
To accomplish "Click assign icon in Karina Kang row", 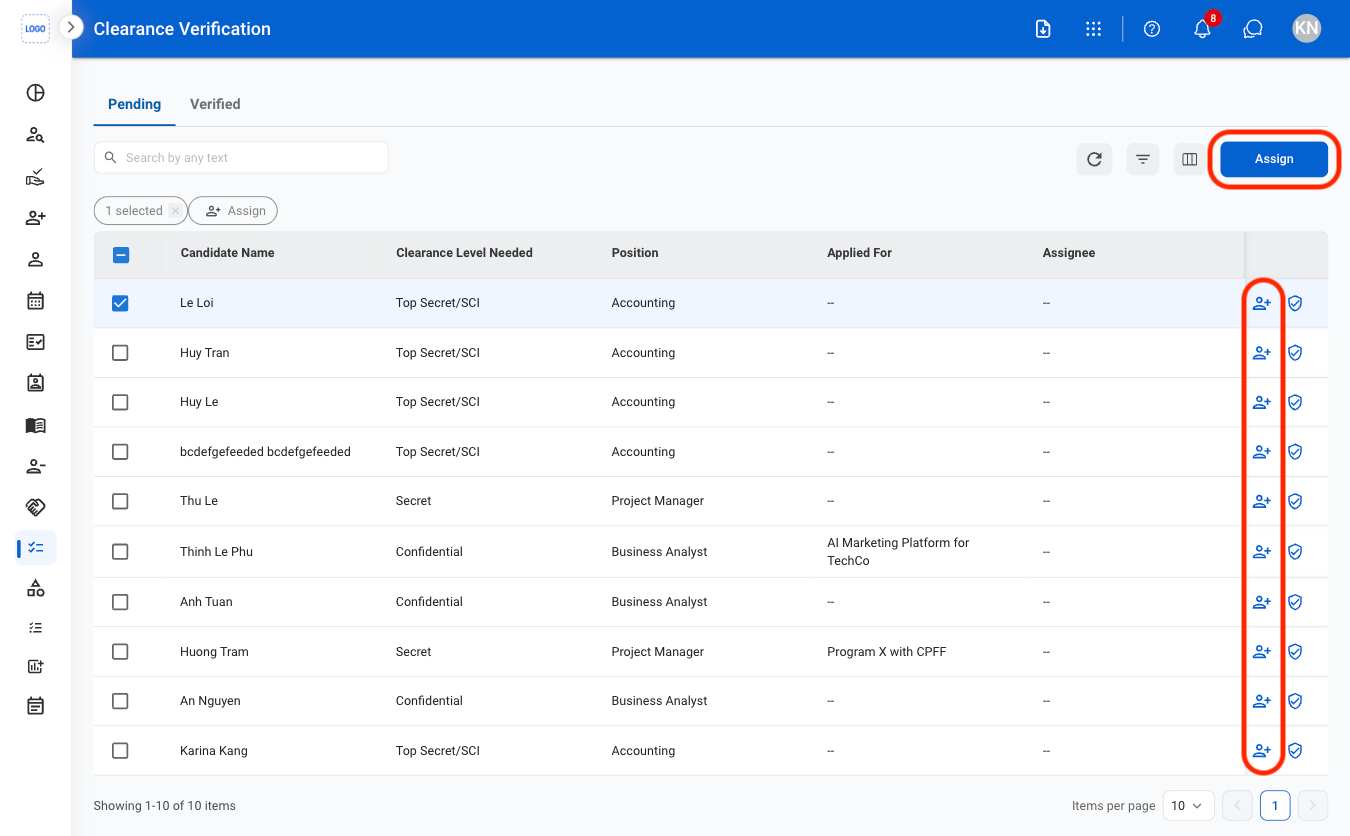I will click(1262, 751).
